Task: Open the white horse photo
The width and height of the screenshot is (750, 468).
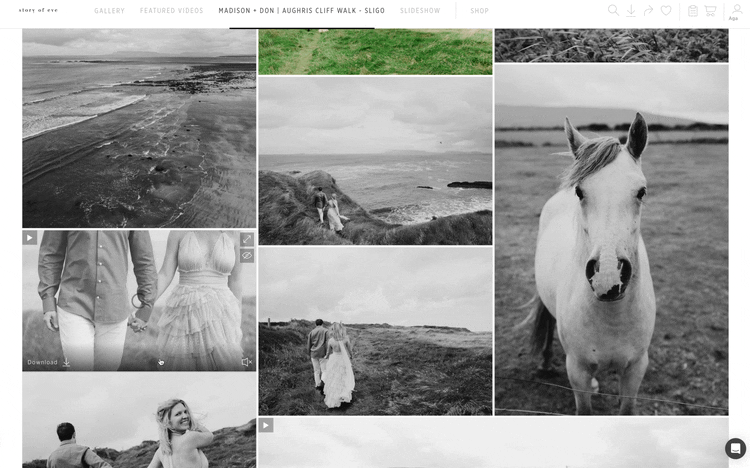Action: point(611,239)
